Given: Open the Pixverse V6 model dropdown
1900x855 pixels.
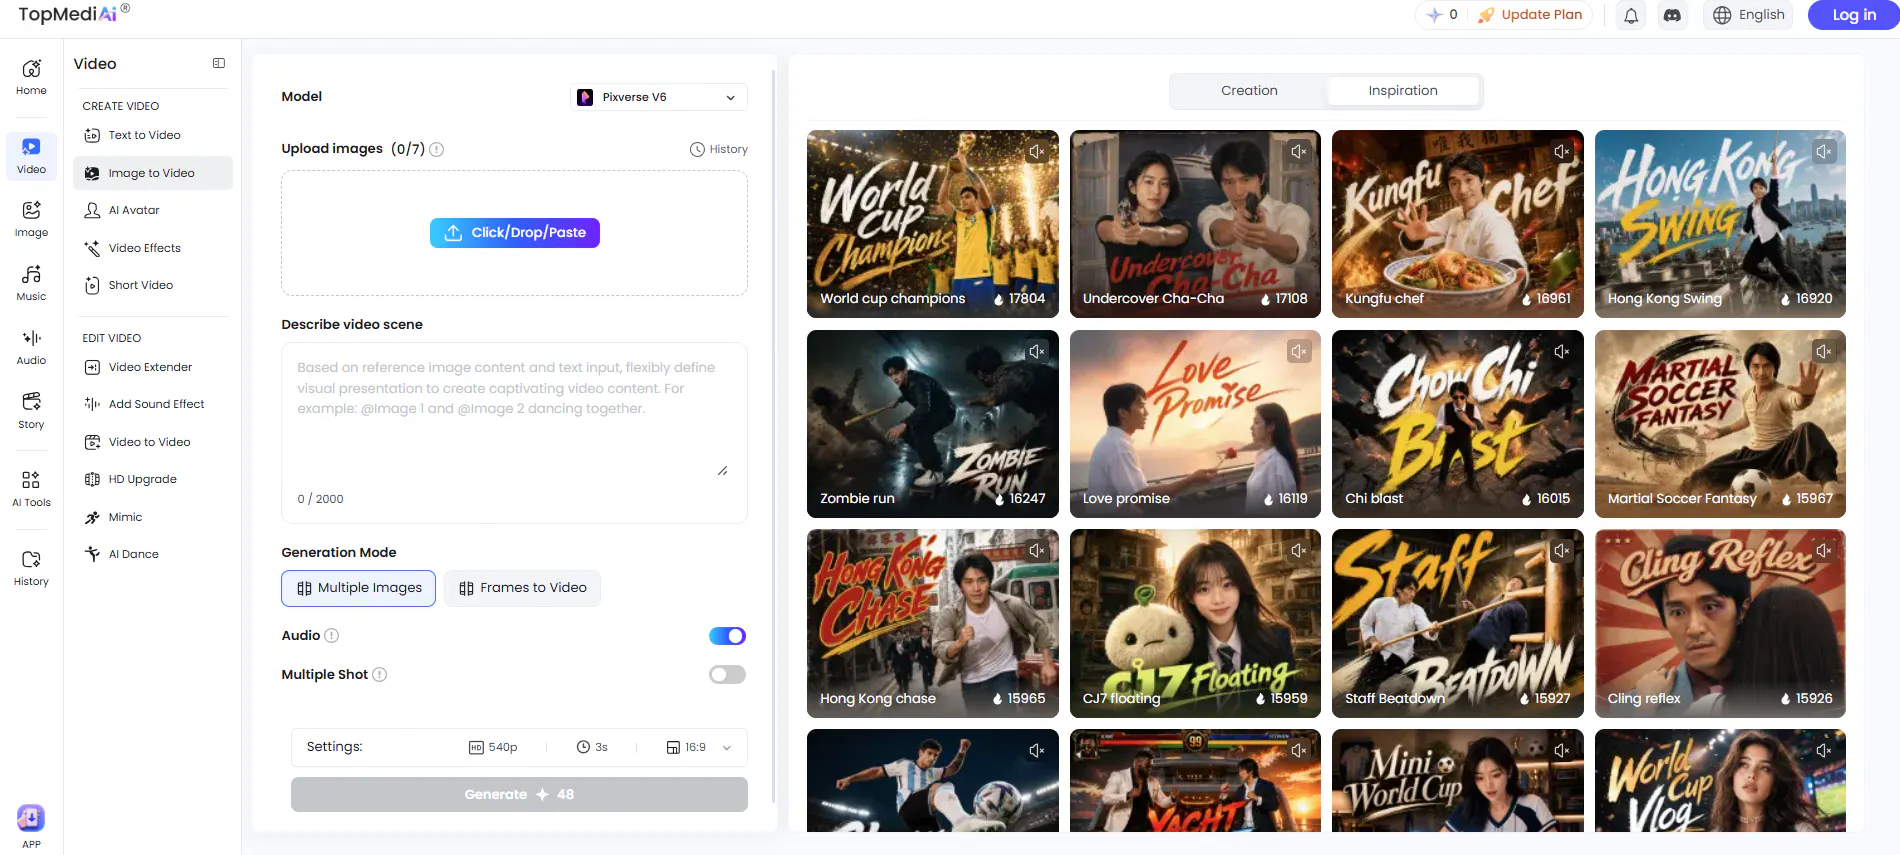Looking at the screenshot, I should pos(659,97).
